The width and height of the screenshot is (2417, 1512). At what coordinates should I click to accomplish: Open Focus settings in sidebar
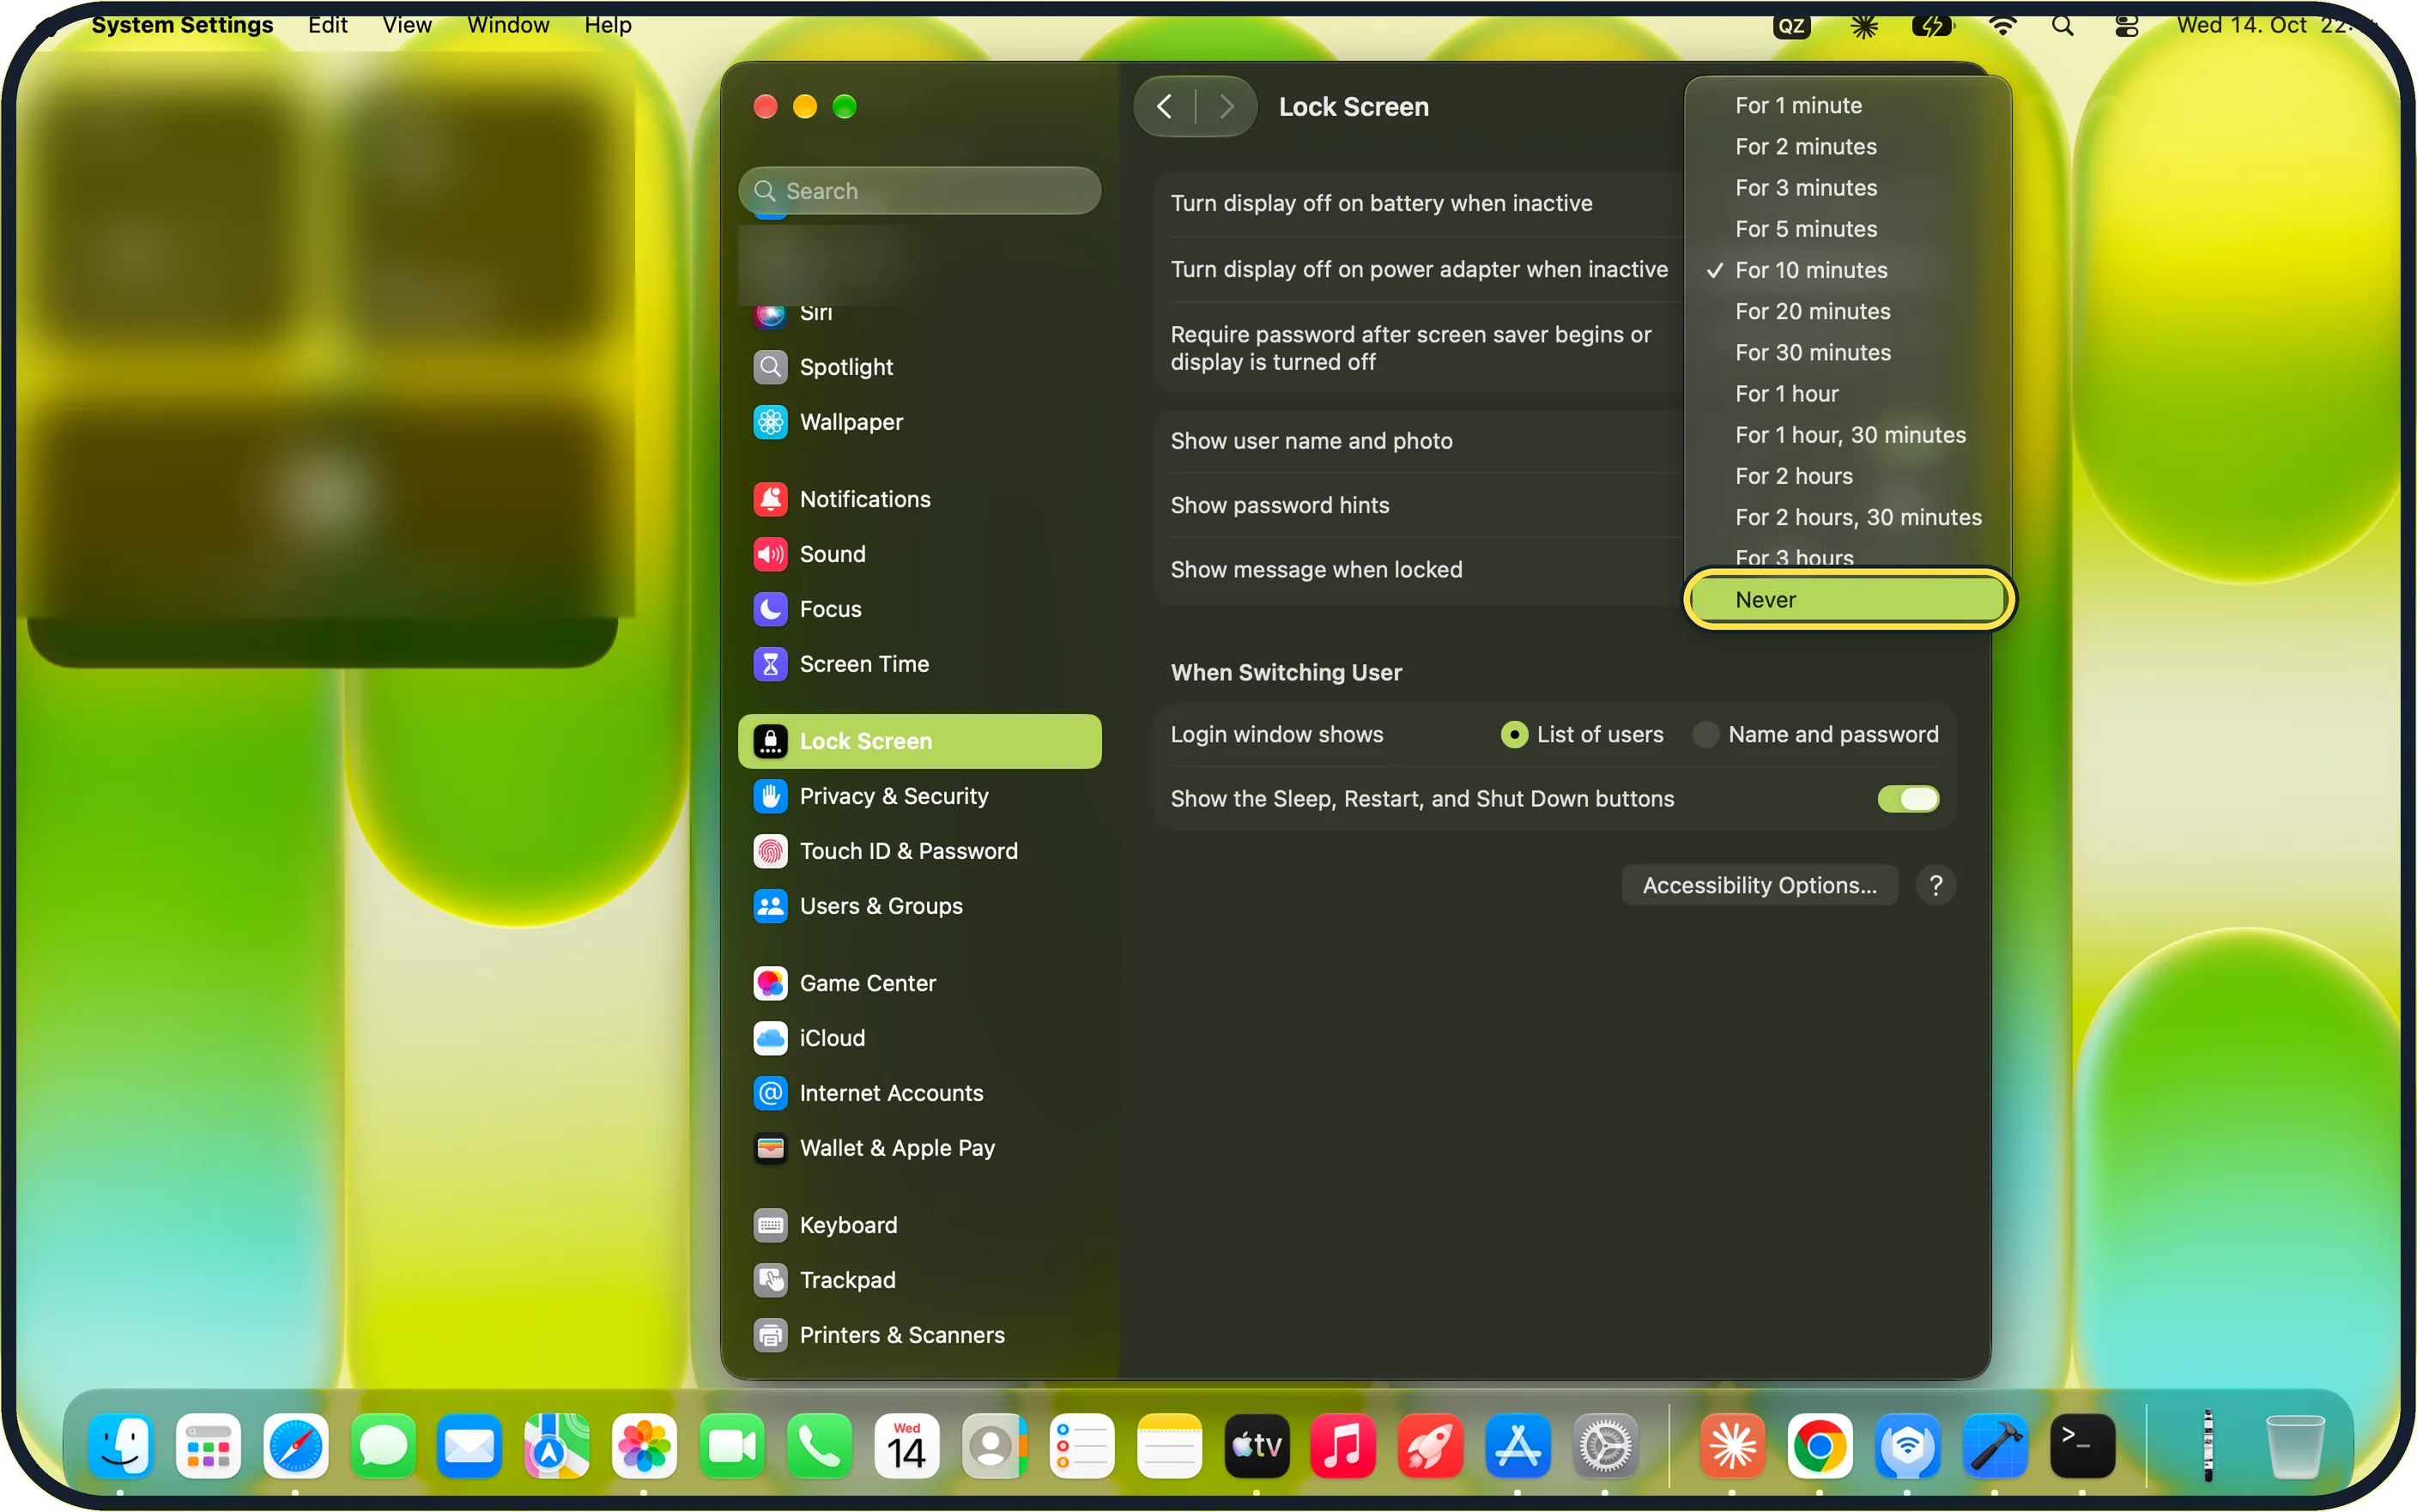(x=919, y=609)
